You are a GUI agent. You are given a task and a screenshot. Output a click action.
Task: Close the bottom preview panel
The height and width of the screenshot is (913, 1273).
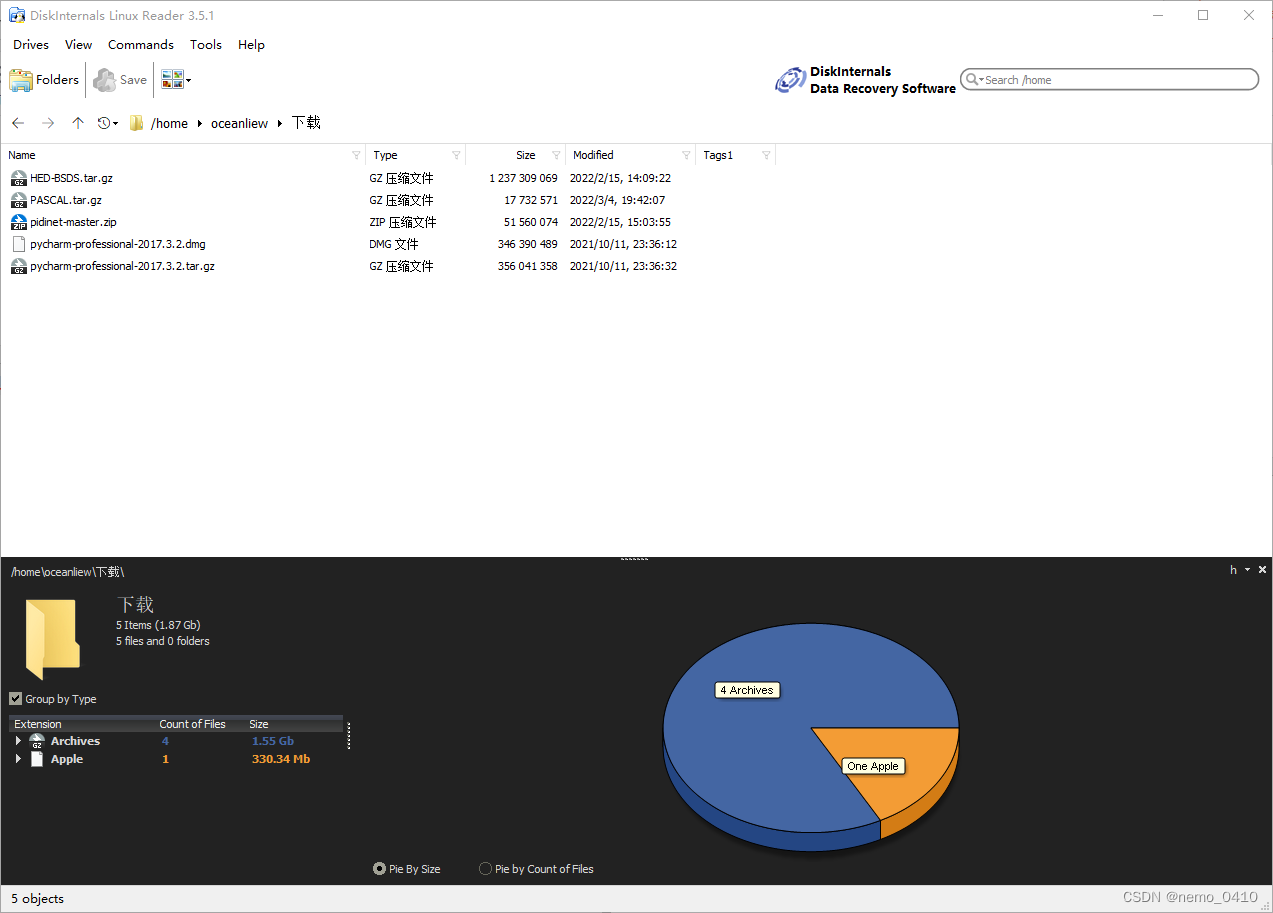click(1262, 570)
